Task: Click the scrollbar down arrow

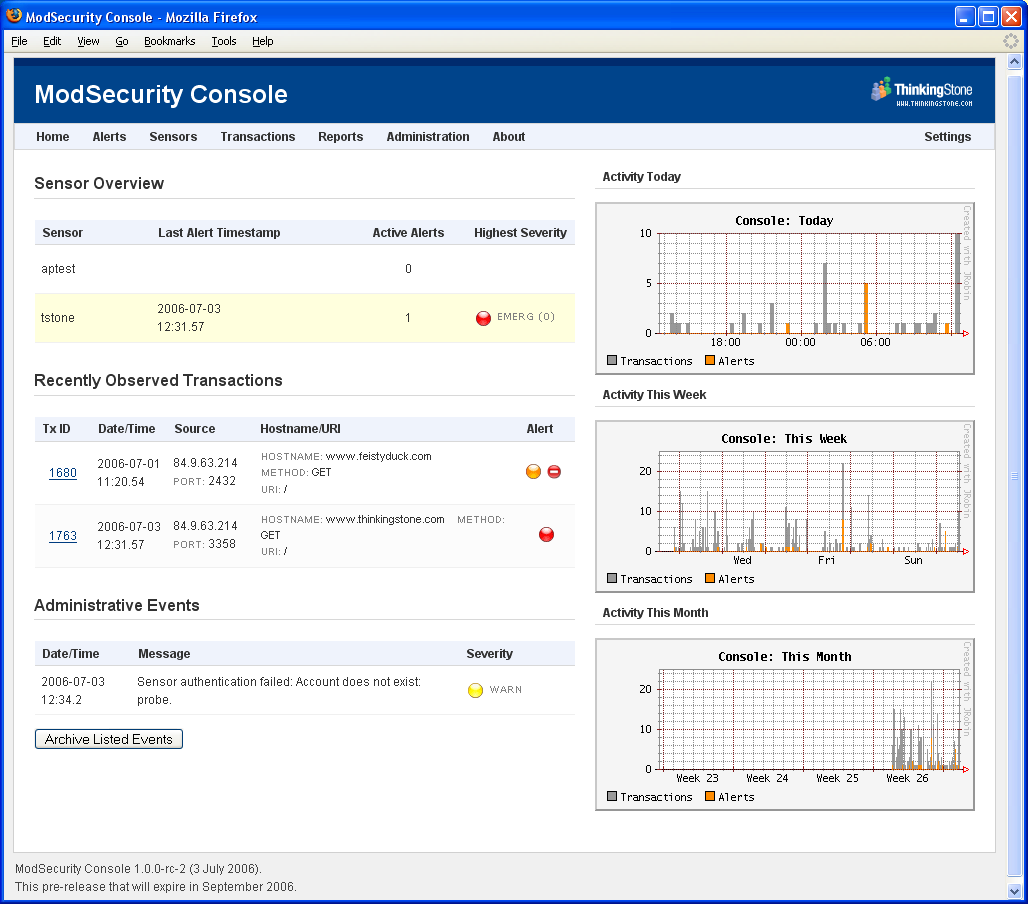Action: pos(1013,889)
